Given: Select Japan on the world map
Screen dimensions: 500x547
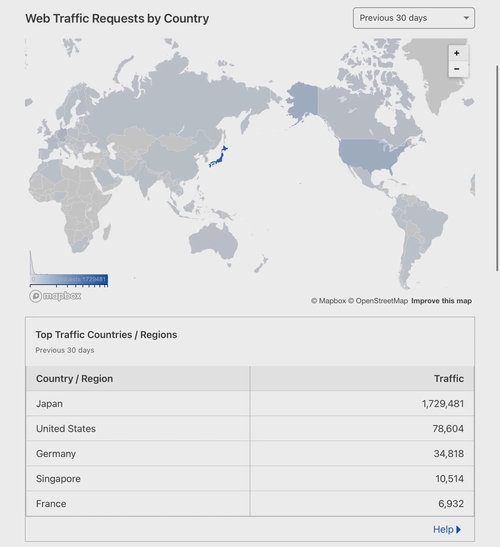Looking at the screenshot, I should tap(219, 159).
